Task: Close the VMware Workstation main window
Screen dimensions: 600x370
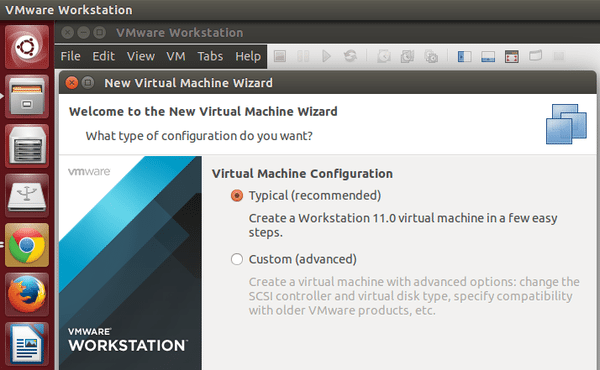Action: point(67,33)
